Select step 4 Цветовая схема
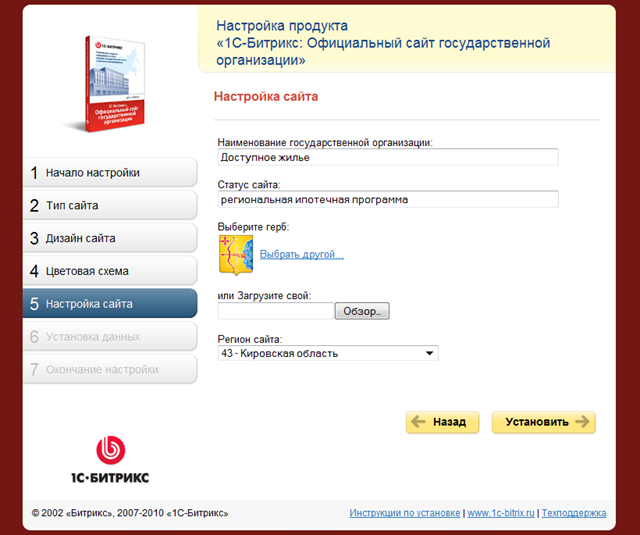 pos(110,271)
